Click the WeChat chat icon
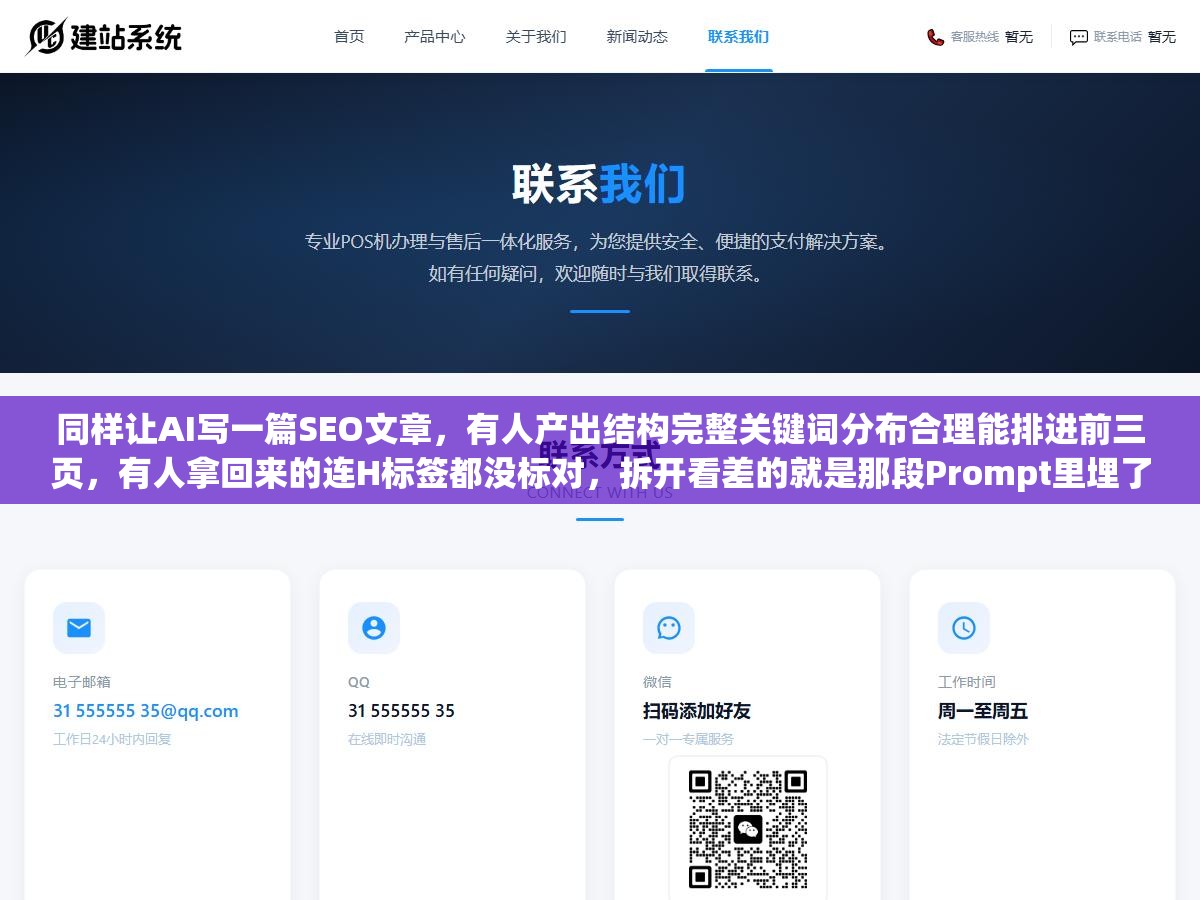Screen dimensions: 1200x900 (669, 628)
